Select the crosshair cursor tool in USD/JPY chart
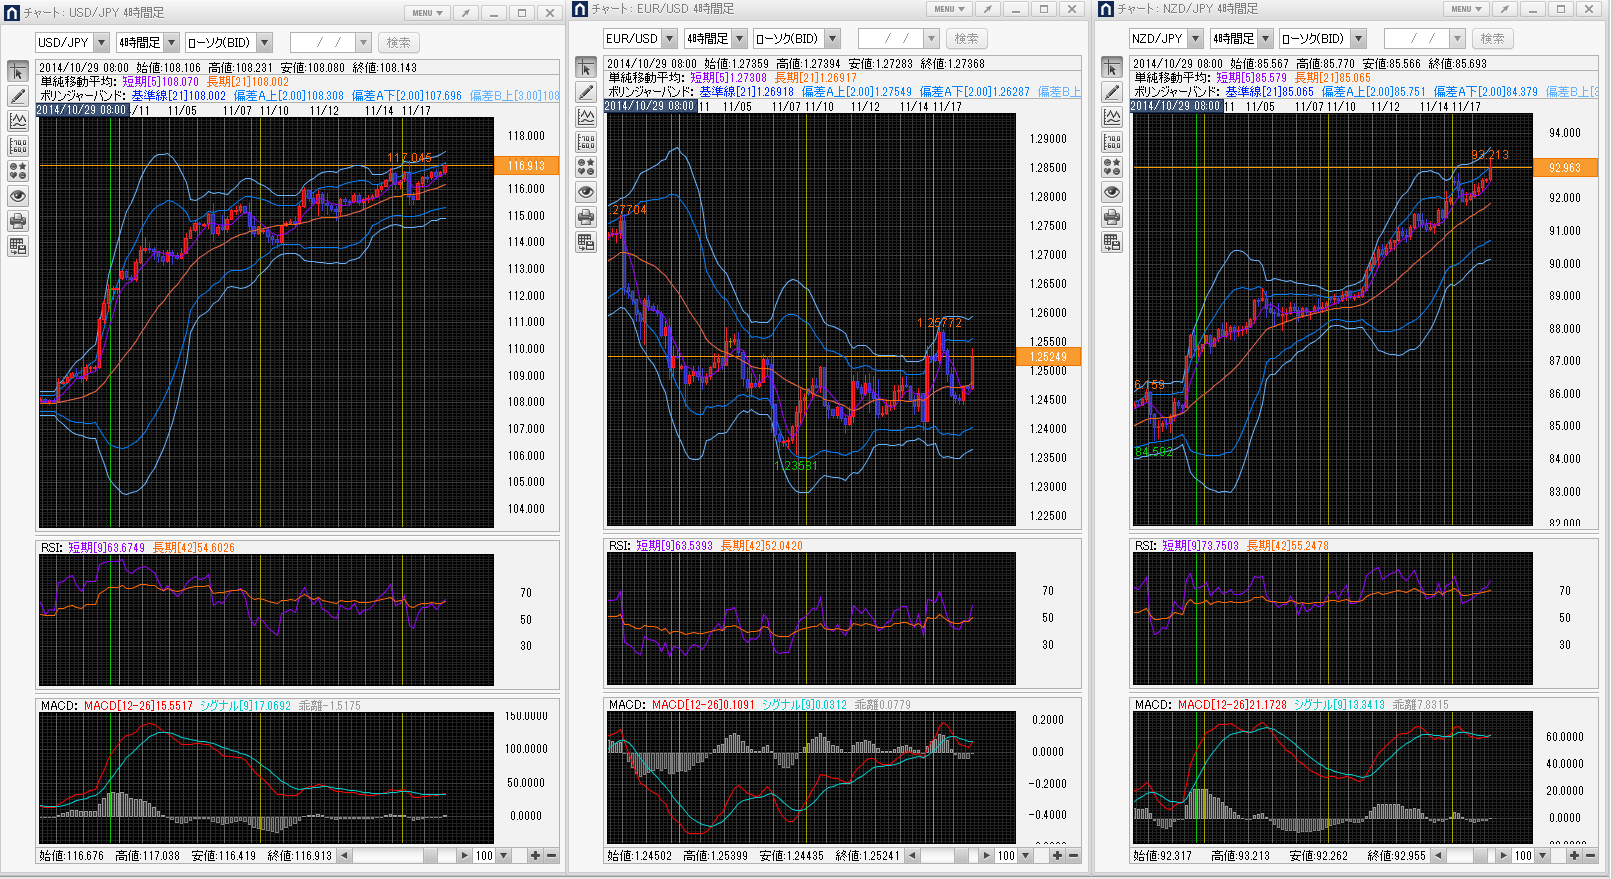 click(18, 72)
